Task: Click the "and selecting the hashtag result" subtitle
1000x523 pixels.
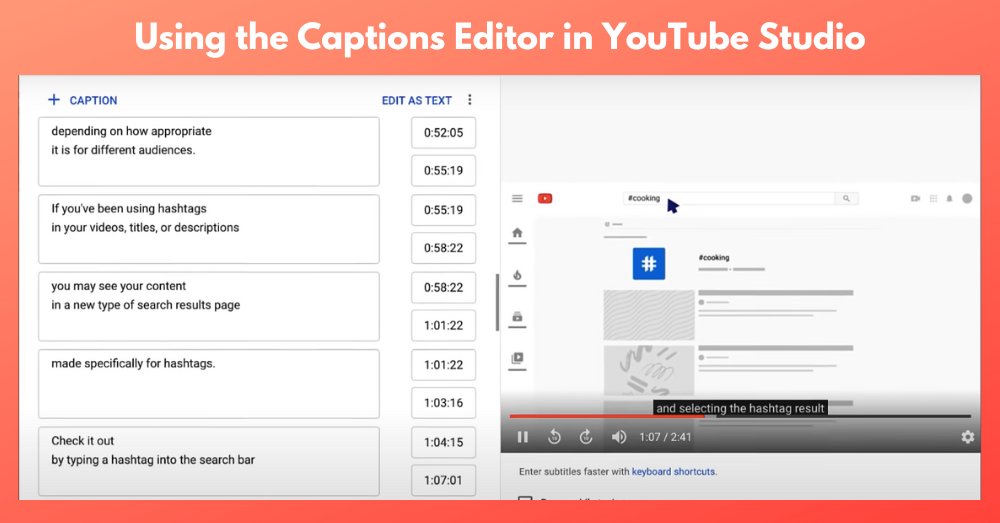Action: click(740, 408)
